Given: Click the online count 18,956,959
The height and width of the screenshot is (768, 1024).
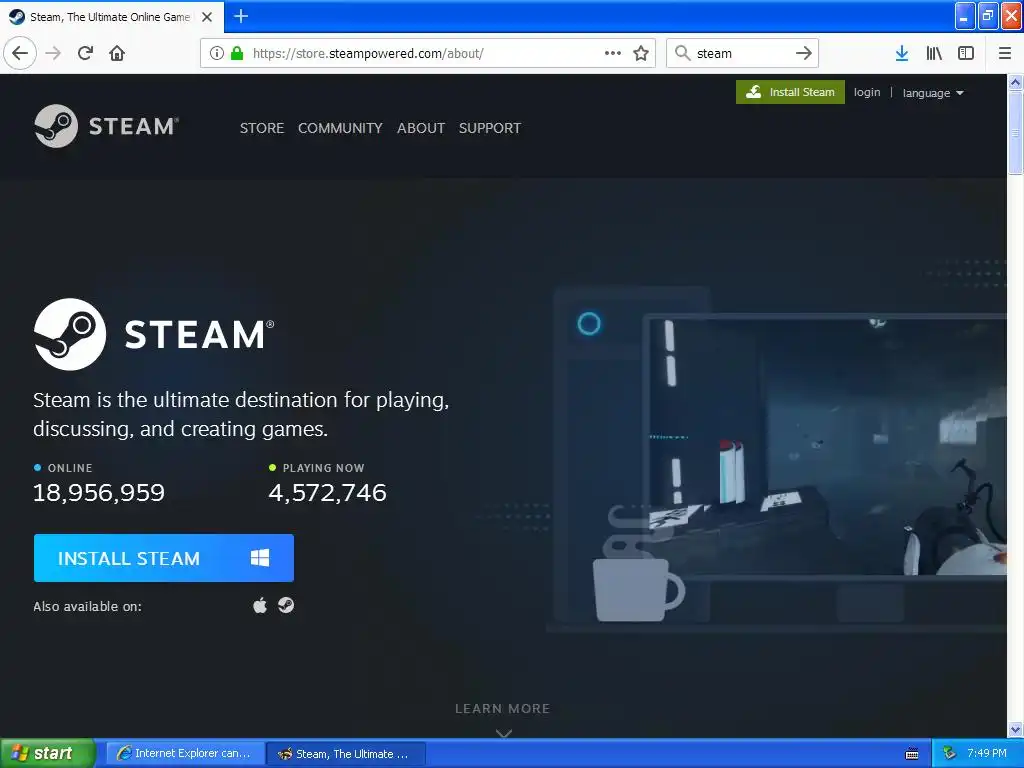Looking at the screenshot, I should coord(99,492).
